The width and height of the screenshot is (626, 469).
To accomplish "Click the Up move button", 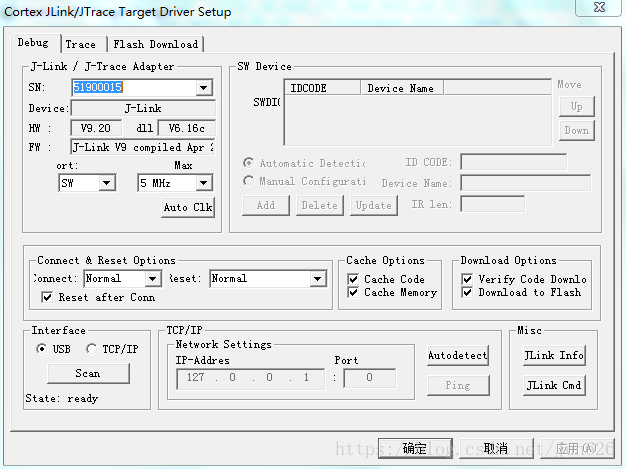I will (x=576, y=107).
